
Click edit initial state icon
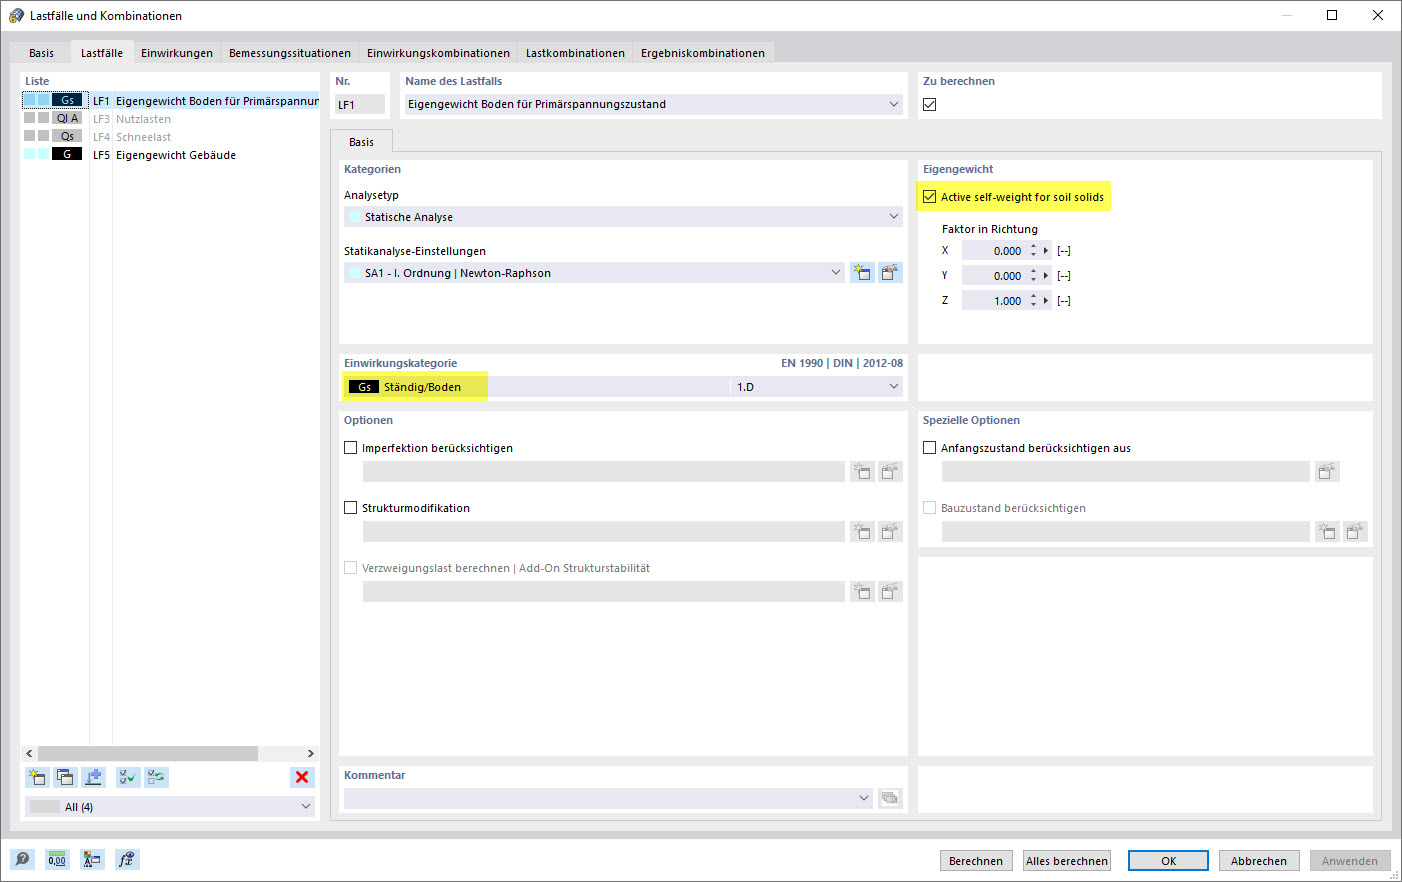pyautogui.click(x=1327, y=472)
